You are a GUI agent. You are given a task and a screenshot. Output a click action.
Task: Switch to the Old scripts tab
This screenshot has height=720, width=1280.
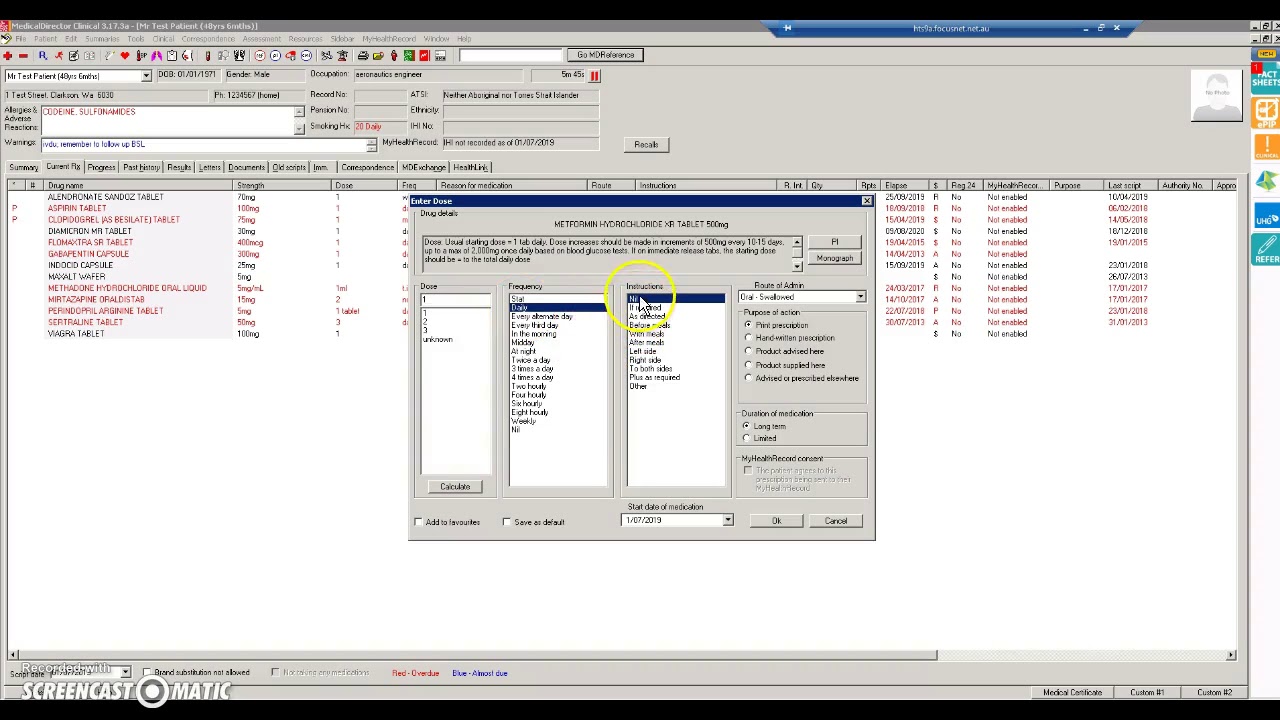[289, 167]
